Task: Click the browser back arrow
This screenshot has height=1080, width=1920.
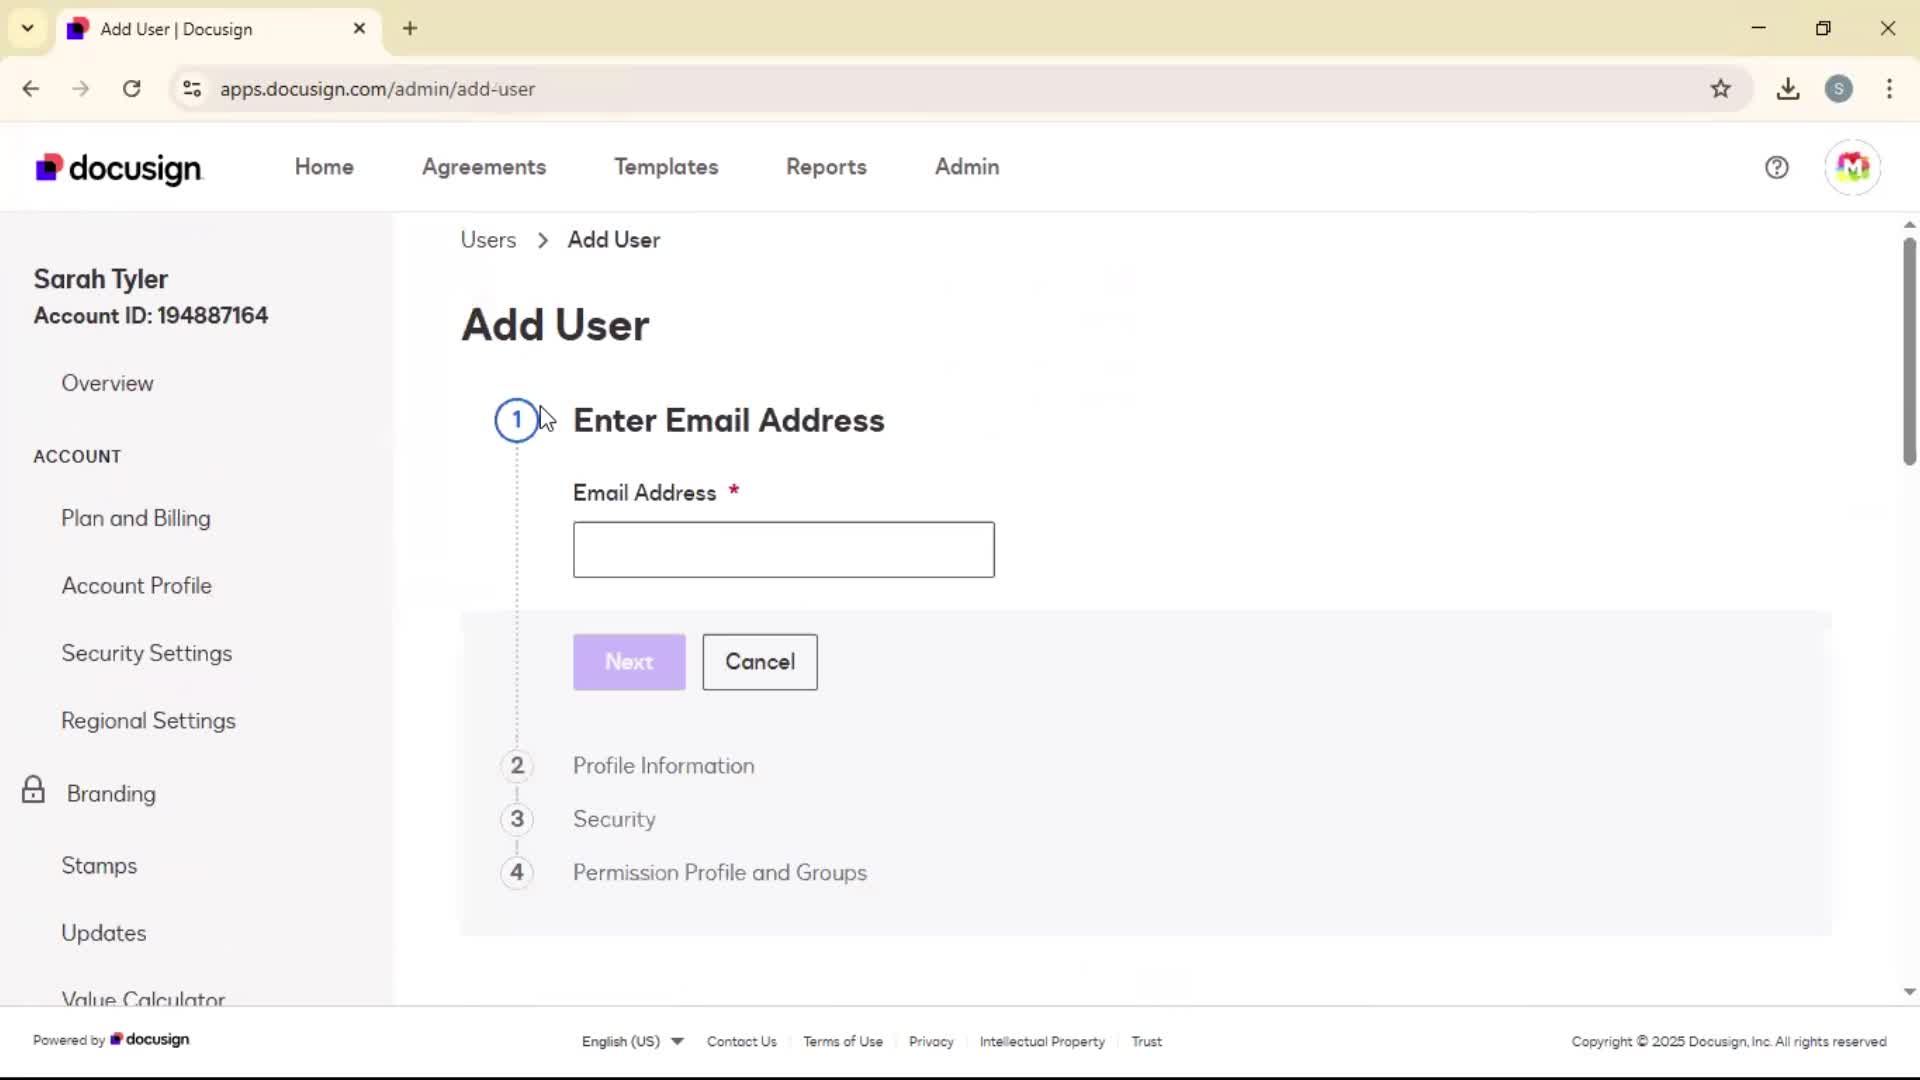Action: pyautogui.click(x=31, y=89)
